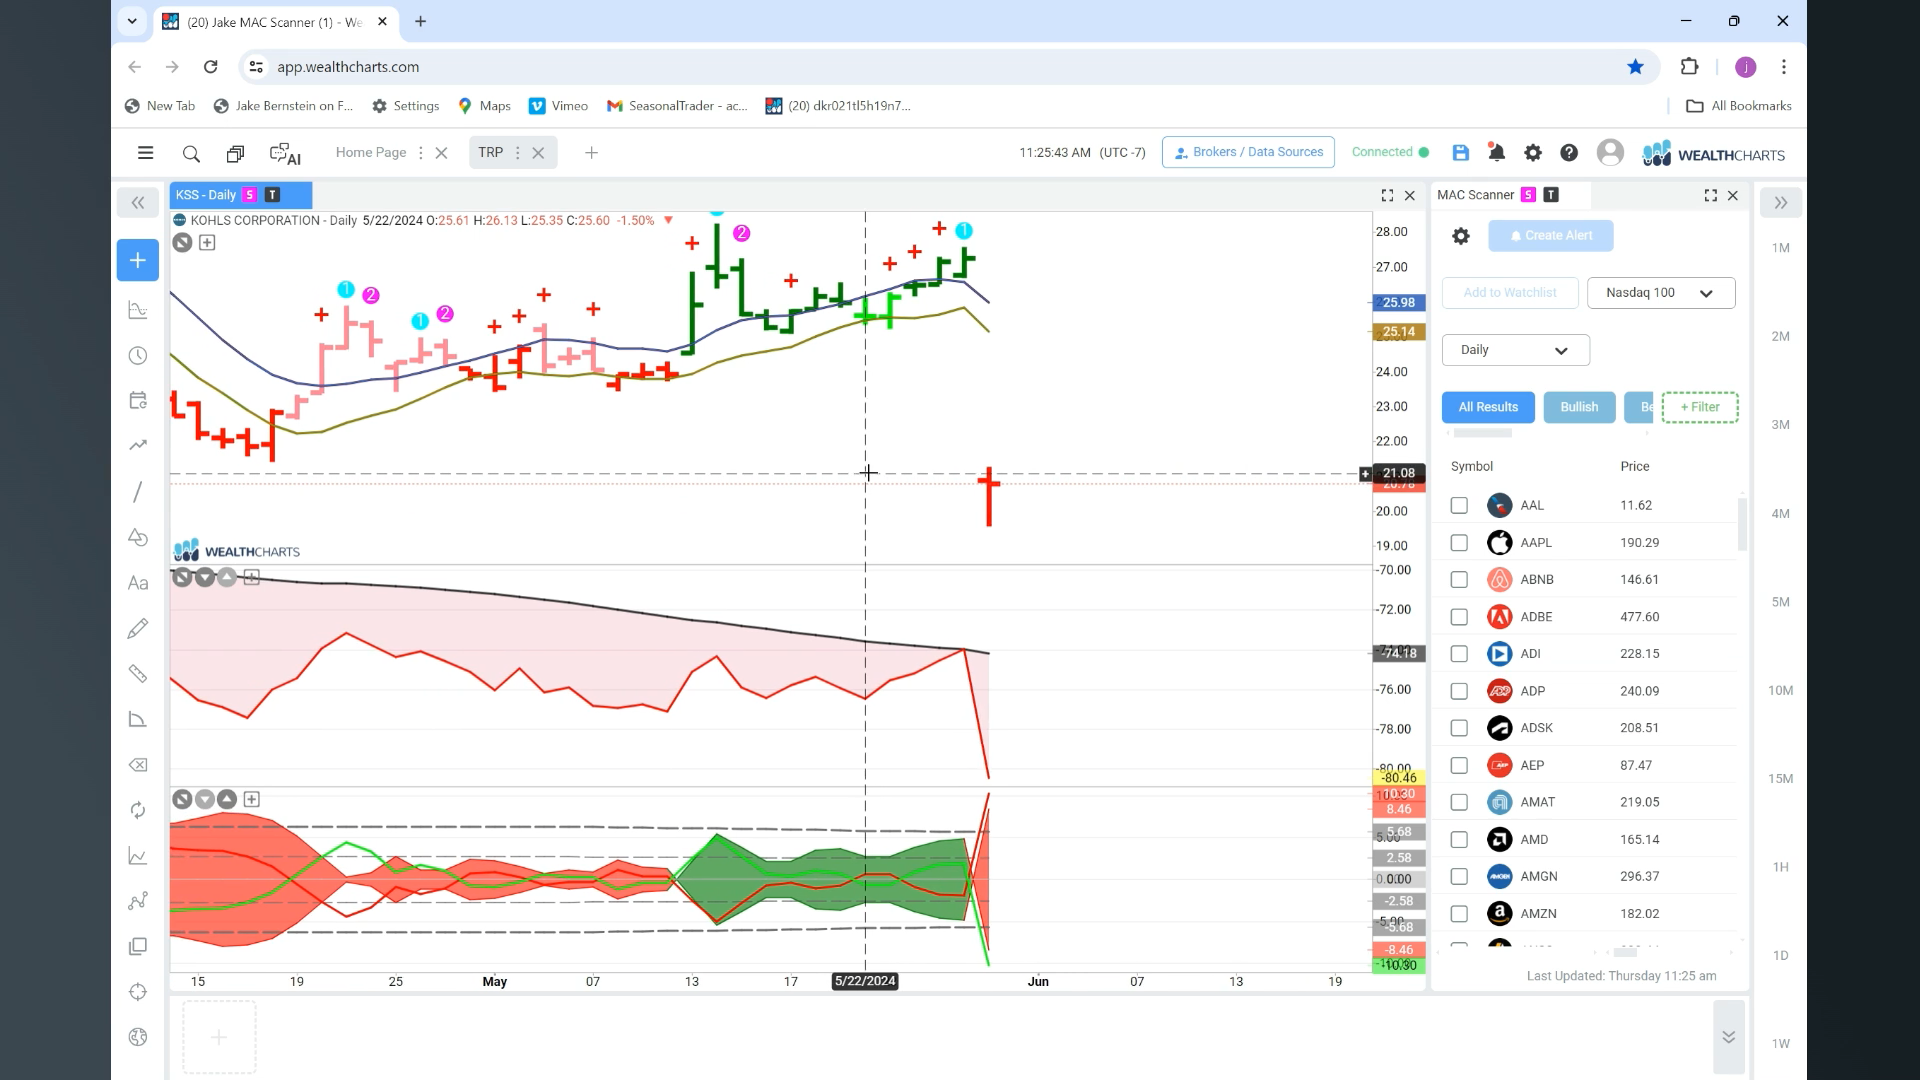1920x1080 pixels.
Task: Select the pencil brush tool
Action: [x=138, y=628]
